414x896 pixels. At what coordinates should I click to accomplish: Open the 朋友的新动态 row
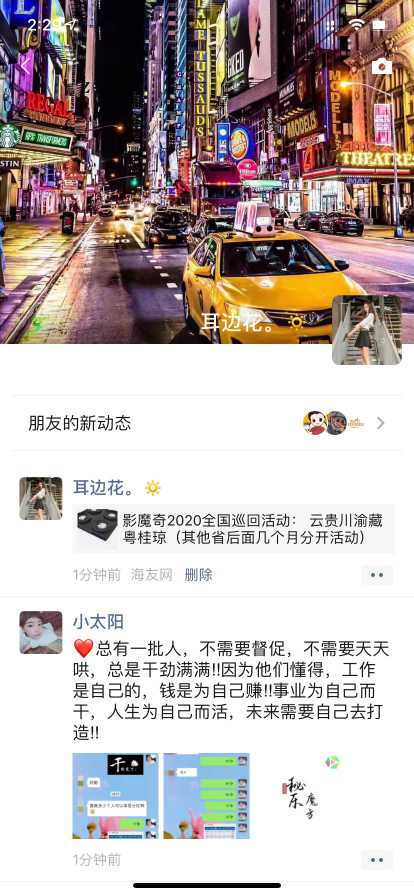207,423
